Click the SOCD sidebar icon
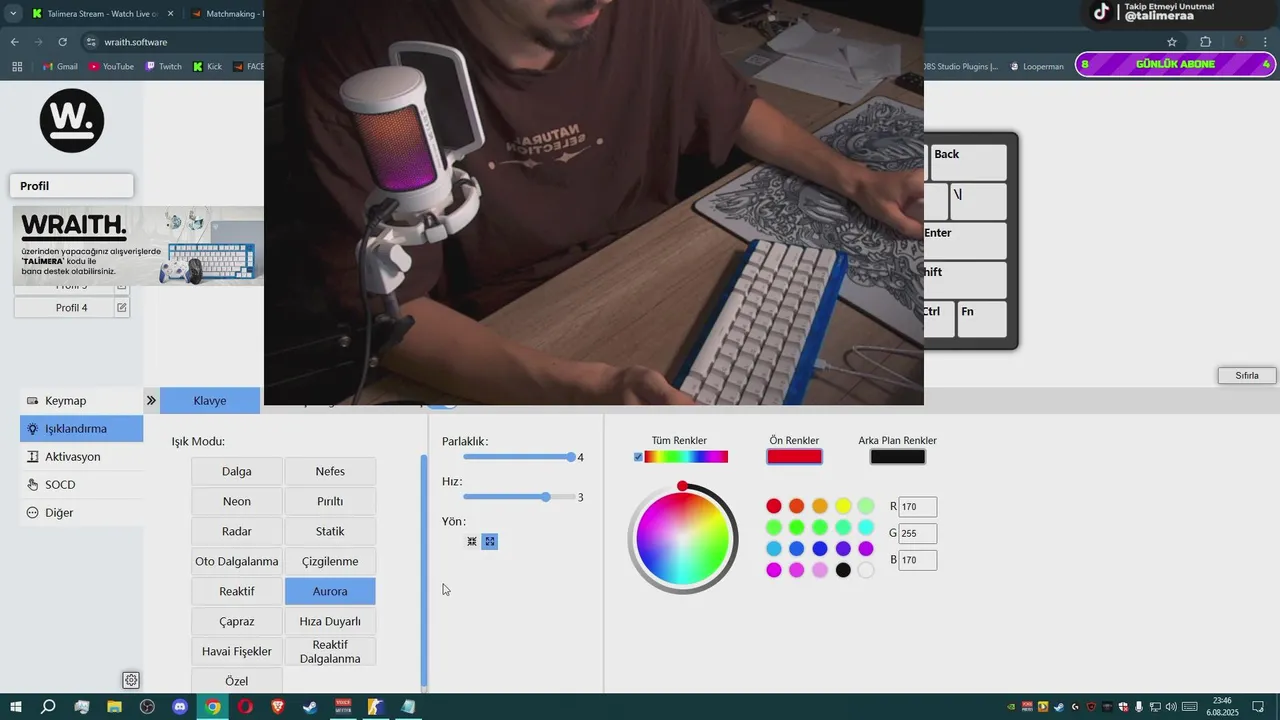1280x720 pixels. click(33, 484)
